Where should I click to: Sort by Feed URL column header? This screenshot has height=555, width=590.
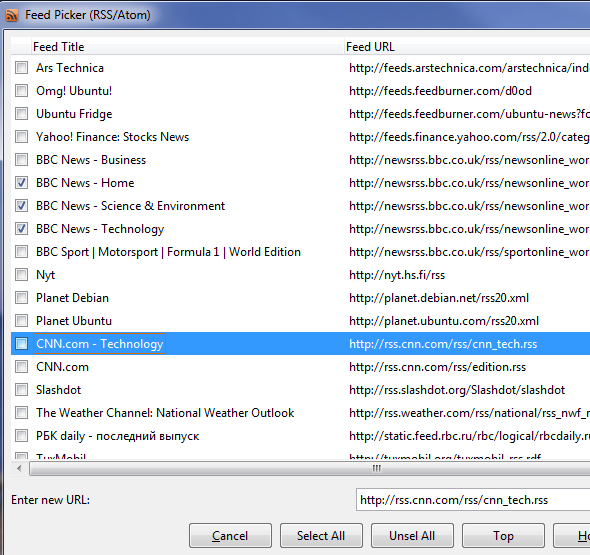click(467, 47)
